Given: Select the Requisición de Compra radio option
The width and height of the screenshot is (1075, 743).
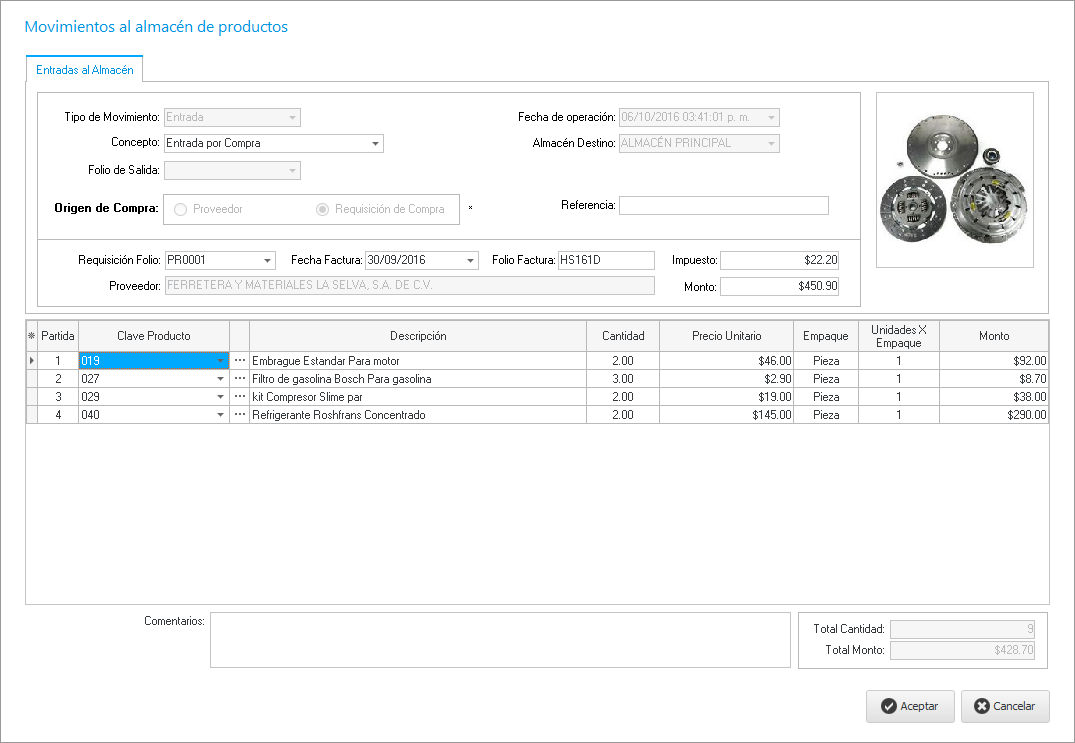Looking at the screenshot, I should coord(323,209).
